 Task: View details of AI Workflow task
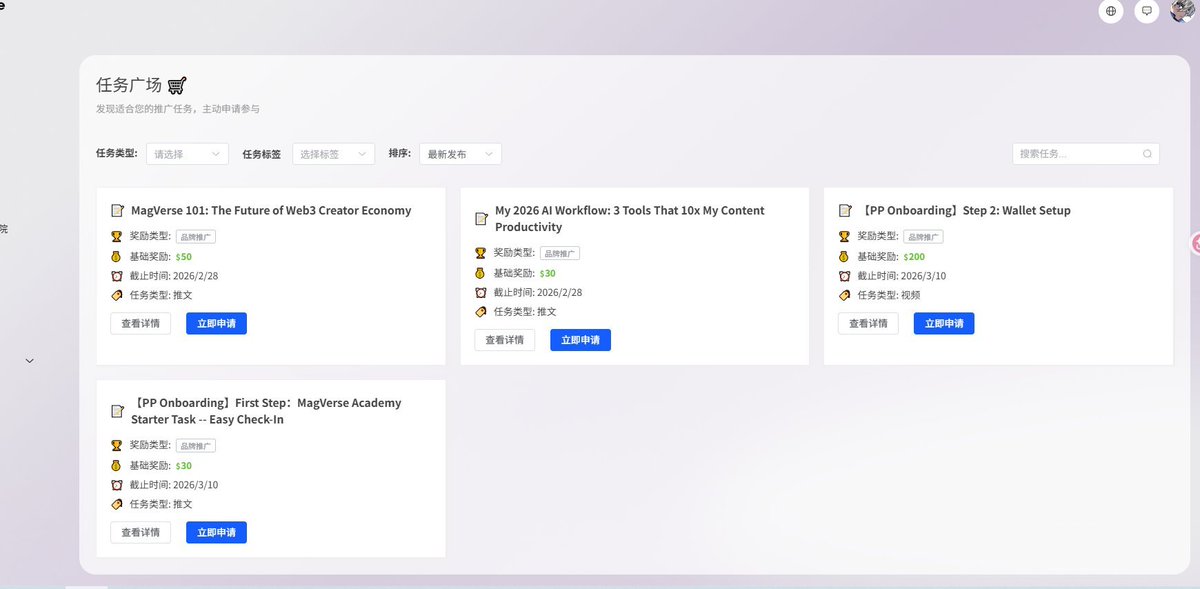pos(504,340)
